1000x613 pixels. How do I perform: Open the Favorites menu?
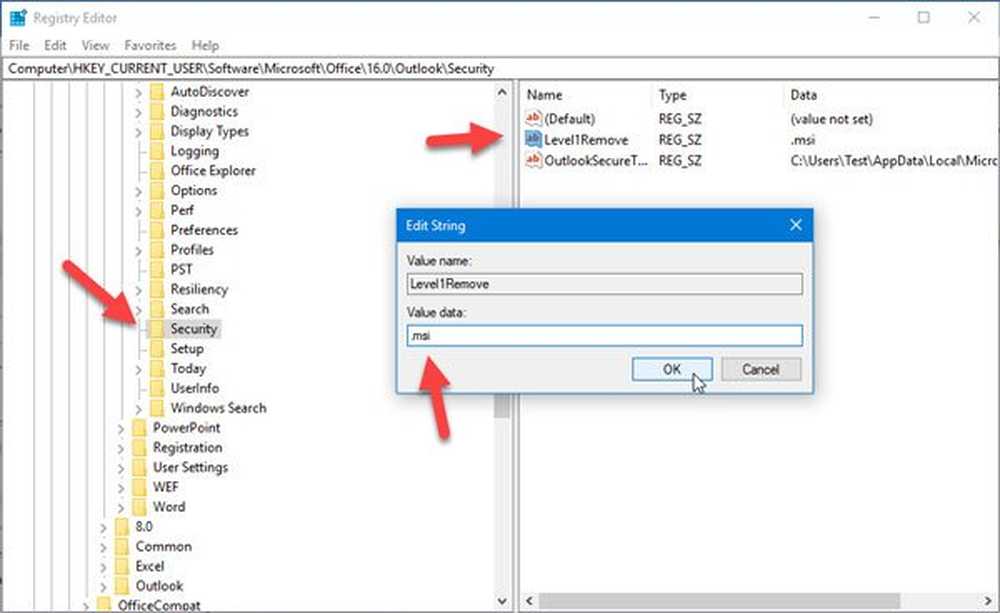150,45
